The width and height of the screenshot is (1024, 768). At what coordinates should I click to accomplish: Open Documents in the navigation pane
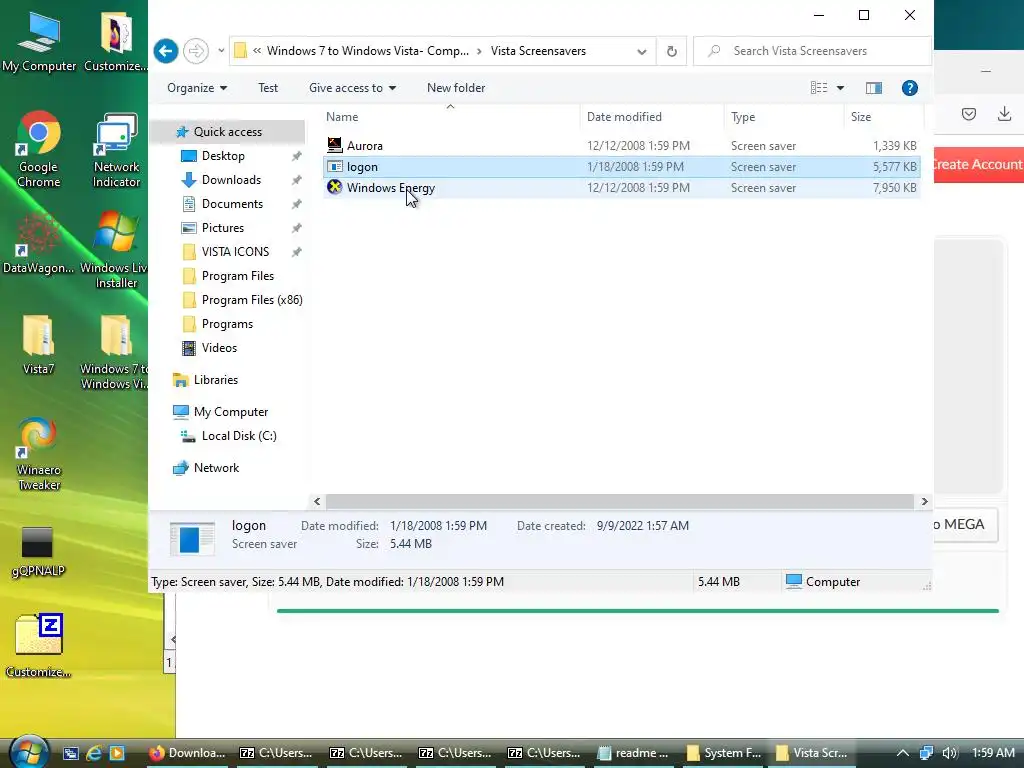pyautogui.click(x=232, y=204)
